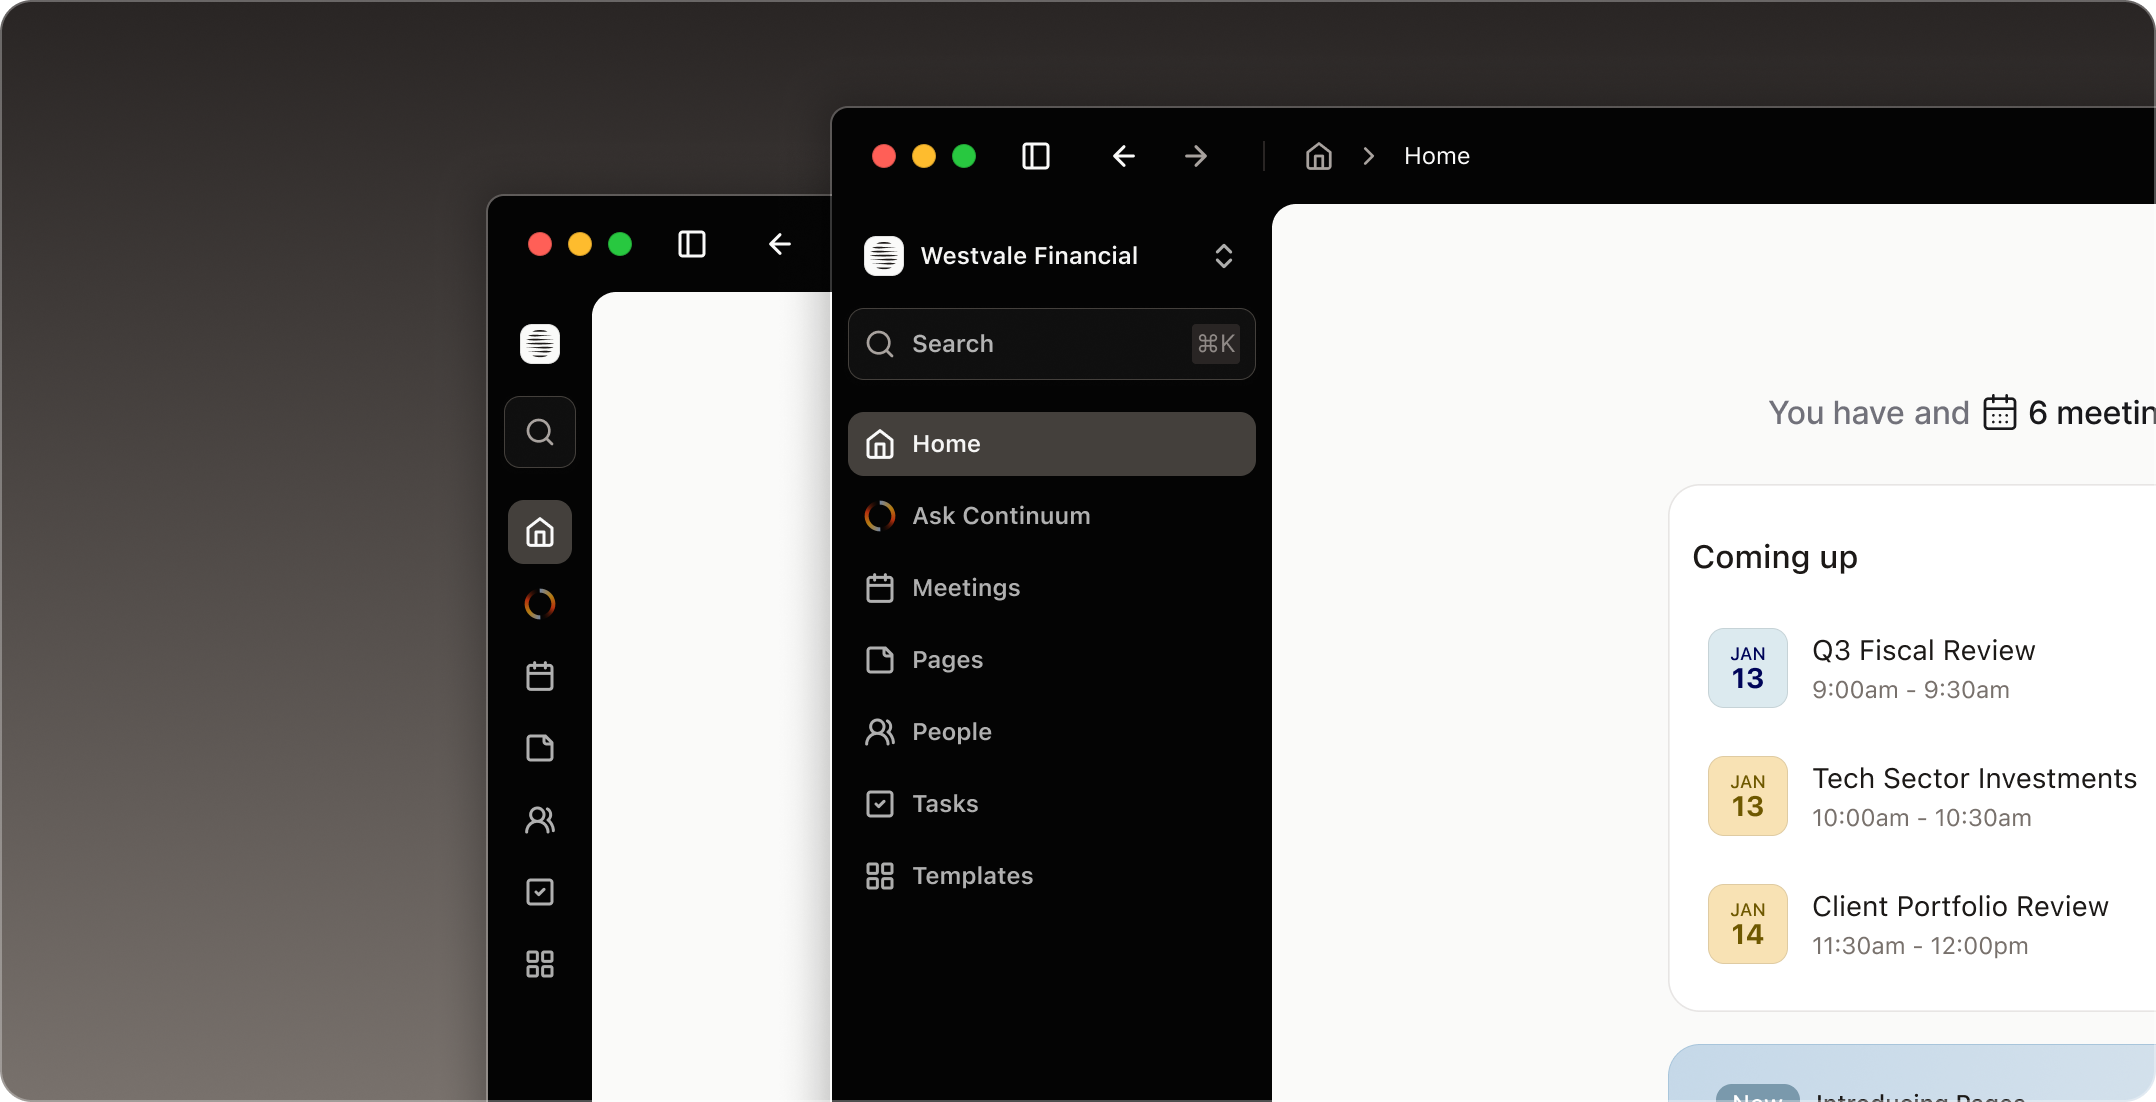2156x1102 pixels.
Task: Open Pages in the expanded sidebar
Action: (1051, 660)
